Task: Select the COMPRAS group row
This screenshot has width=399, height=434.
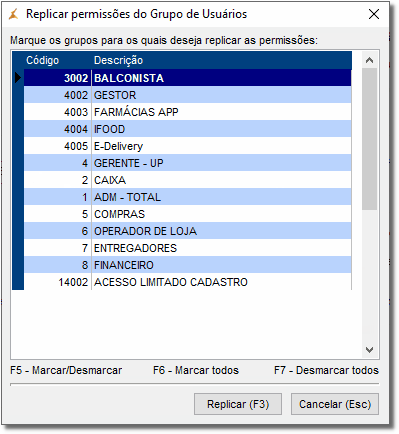Action: 188,214
